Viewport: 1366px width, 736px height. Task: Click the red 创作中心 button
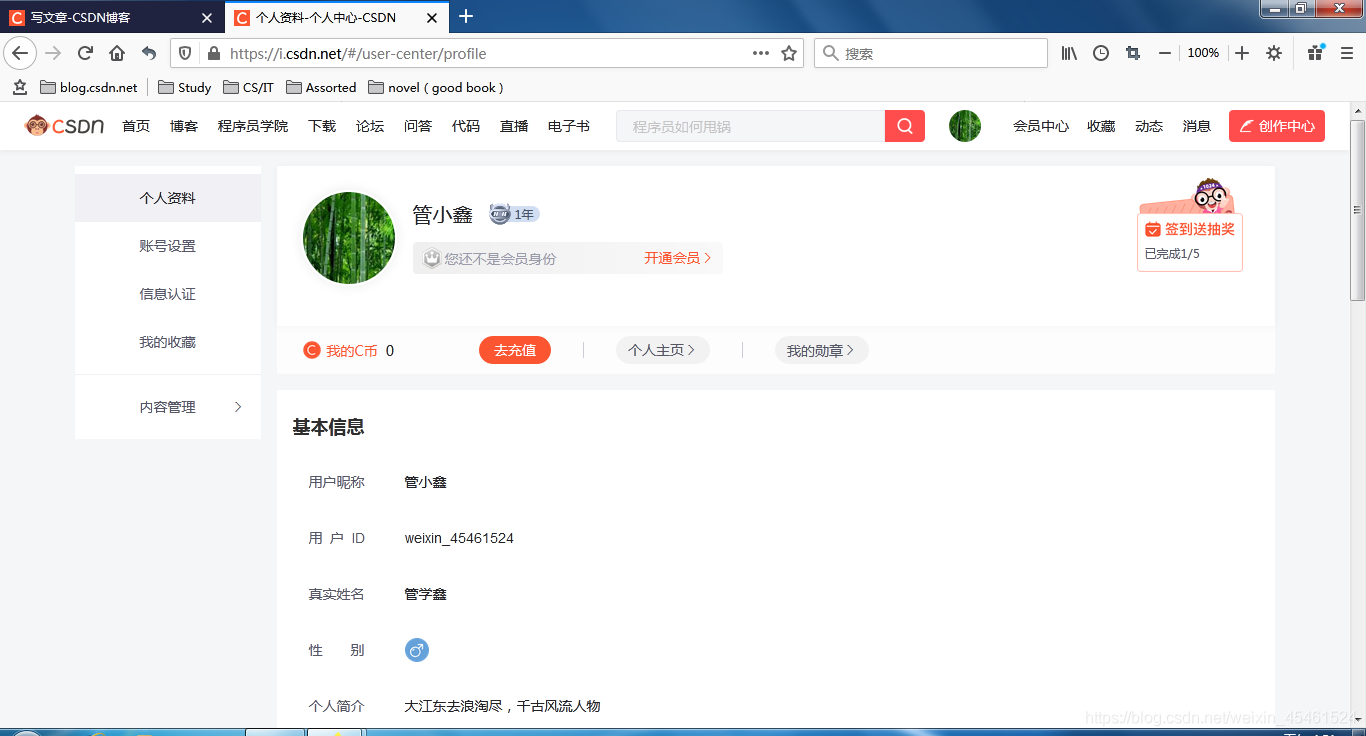point(1277,126)
